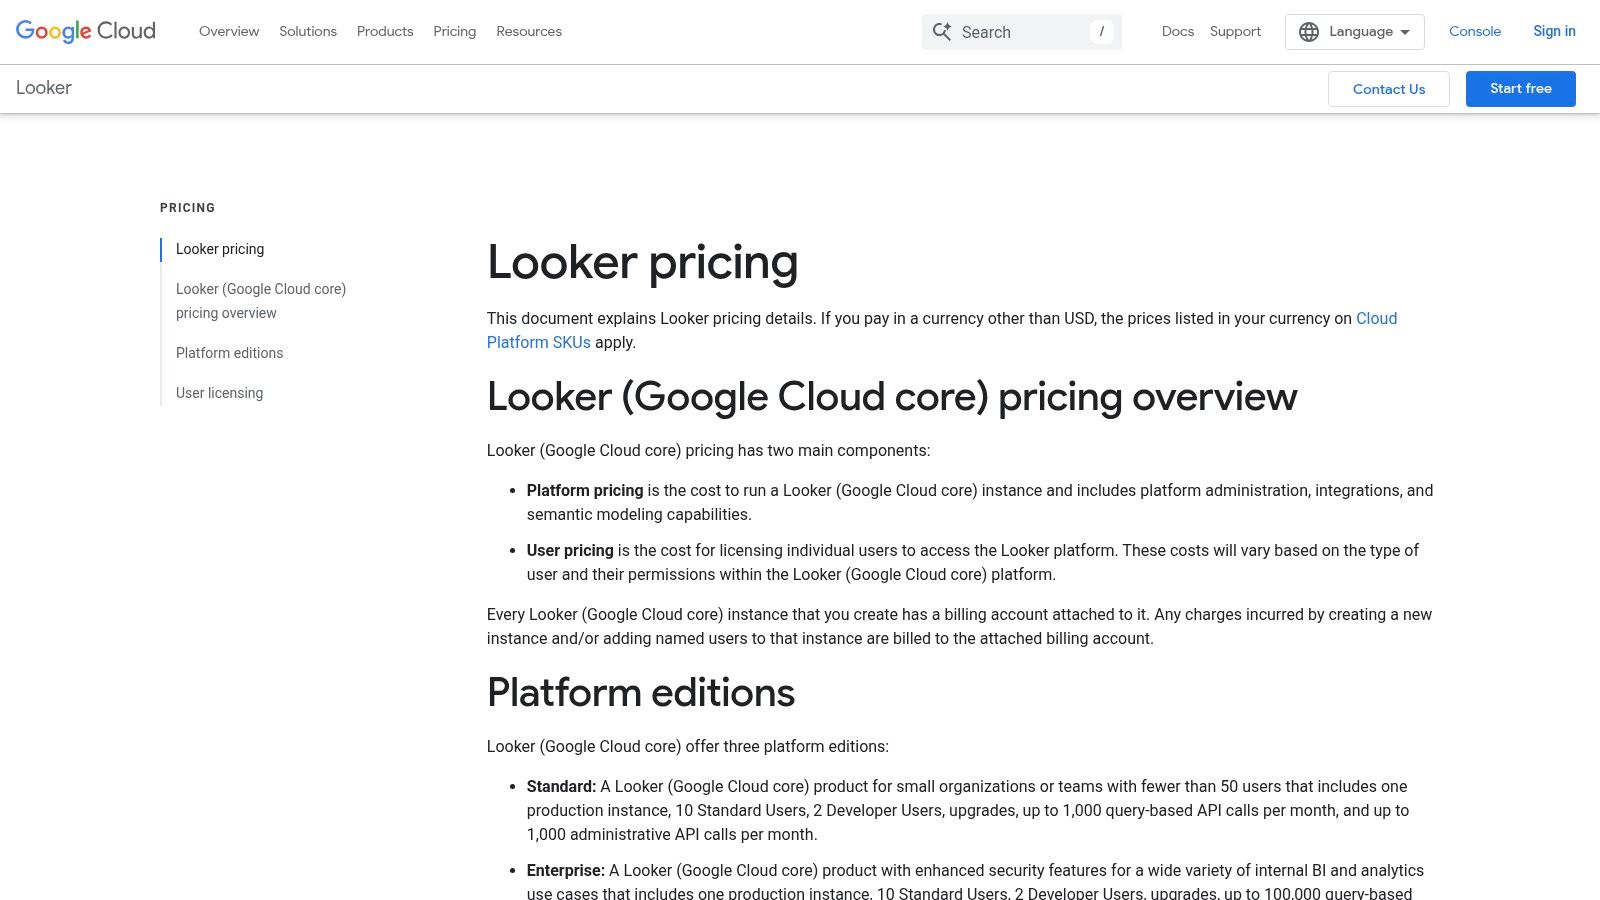Click the Start free button
Image resolution: width=1600 pixels, height=900 pixels.
click(x=1520, y=88)
